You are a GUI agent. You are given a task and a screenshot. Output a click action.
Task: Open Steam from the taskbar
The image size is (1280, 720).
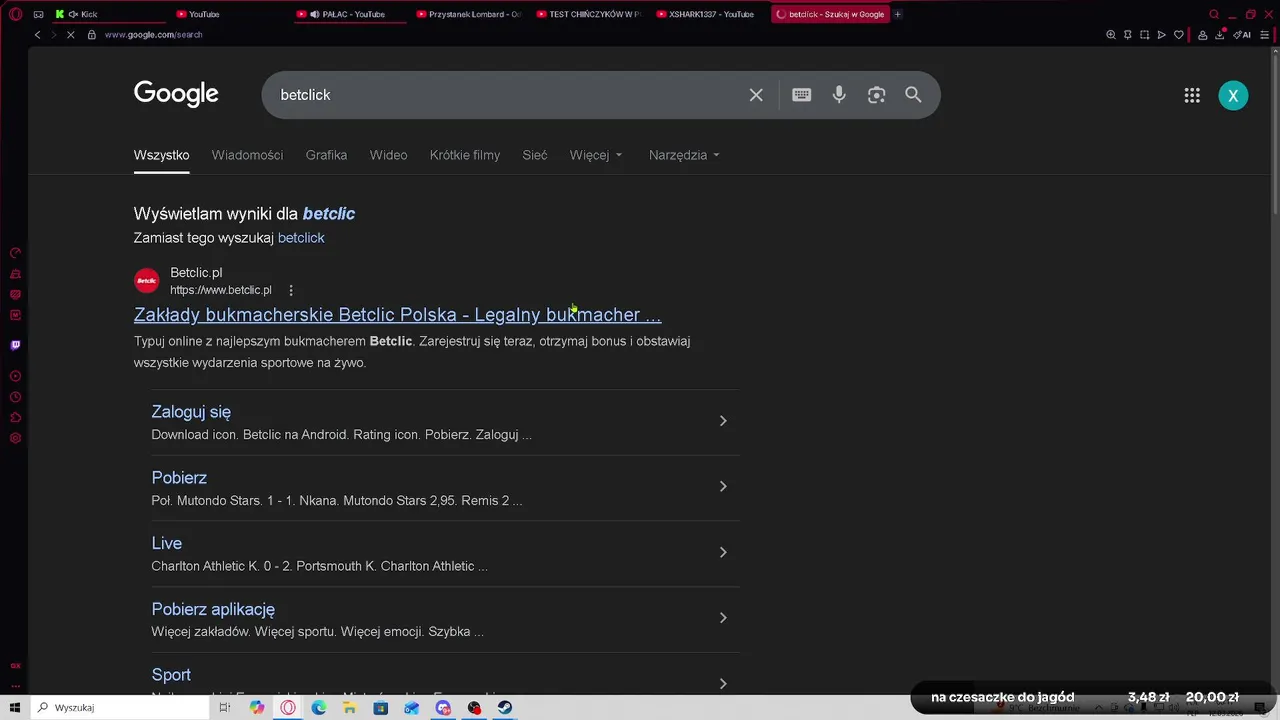(x=505, y=707)
